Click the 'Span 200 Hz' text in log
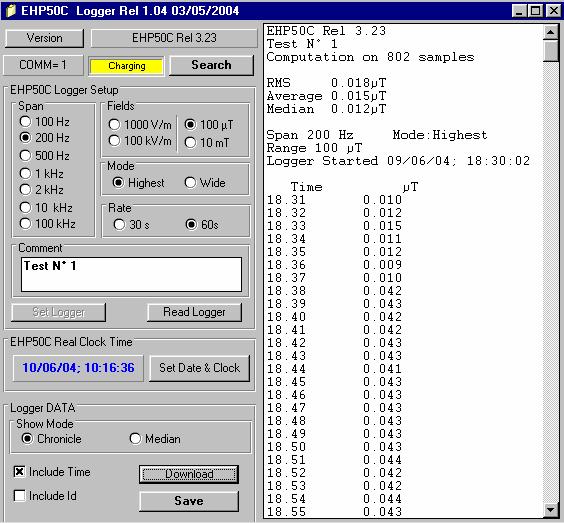 pyautogui.click(x=310, y=135)
